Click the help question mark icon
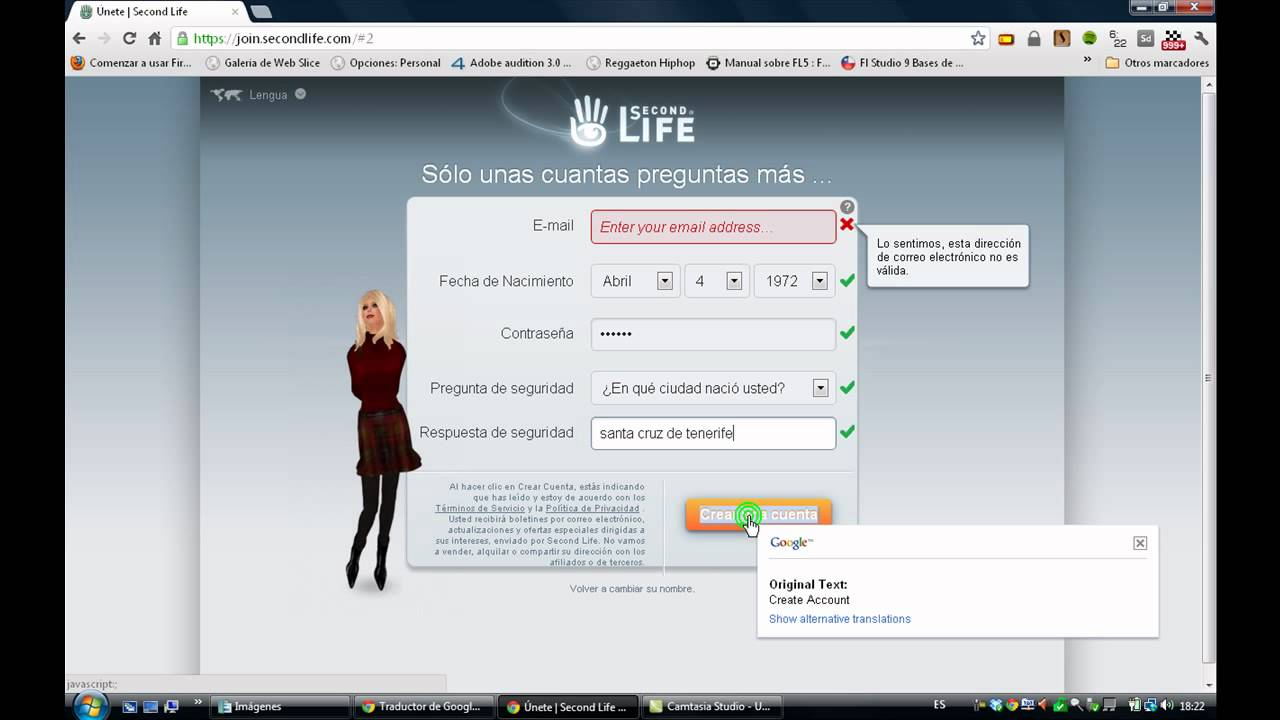Screen dimensions: 1280x720 [x=847, y=207]
